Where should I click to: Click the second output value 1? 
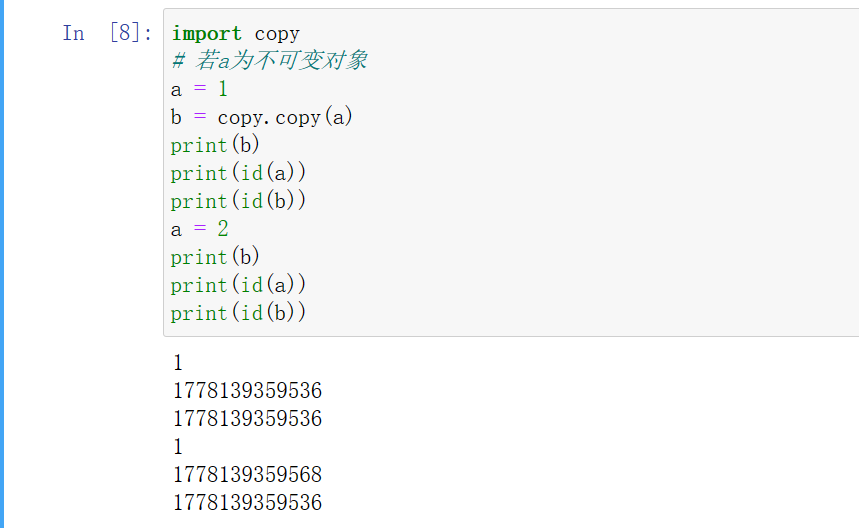pyautogui.click(x=178, y=447)
